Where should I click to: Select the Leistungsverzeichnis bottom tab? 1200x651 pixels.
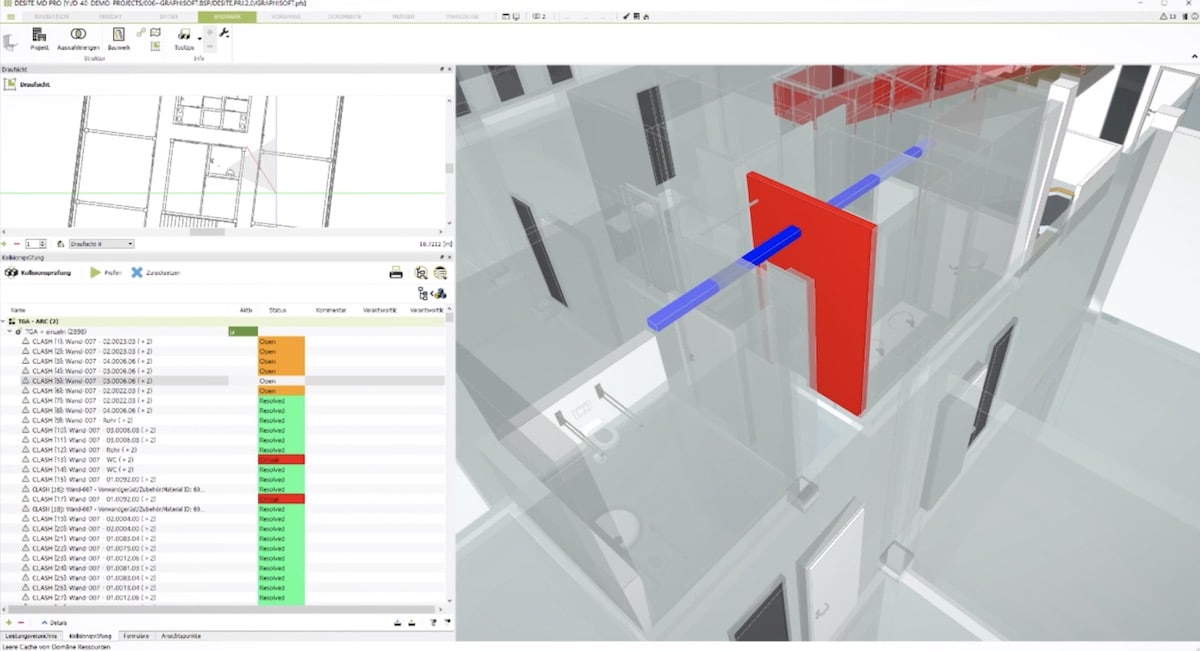tap(31, 636)
